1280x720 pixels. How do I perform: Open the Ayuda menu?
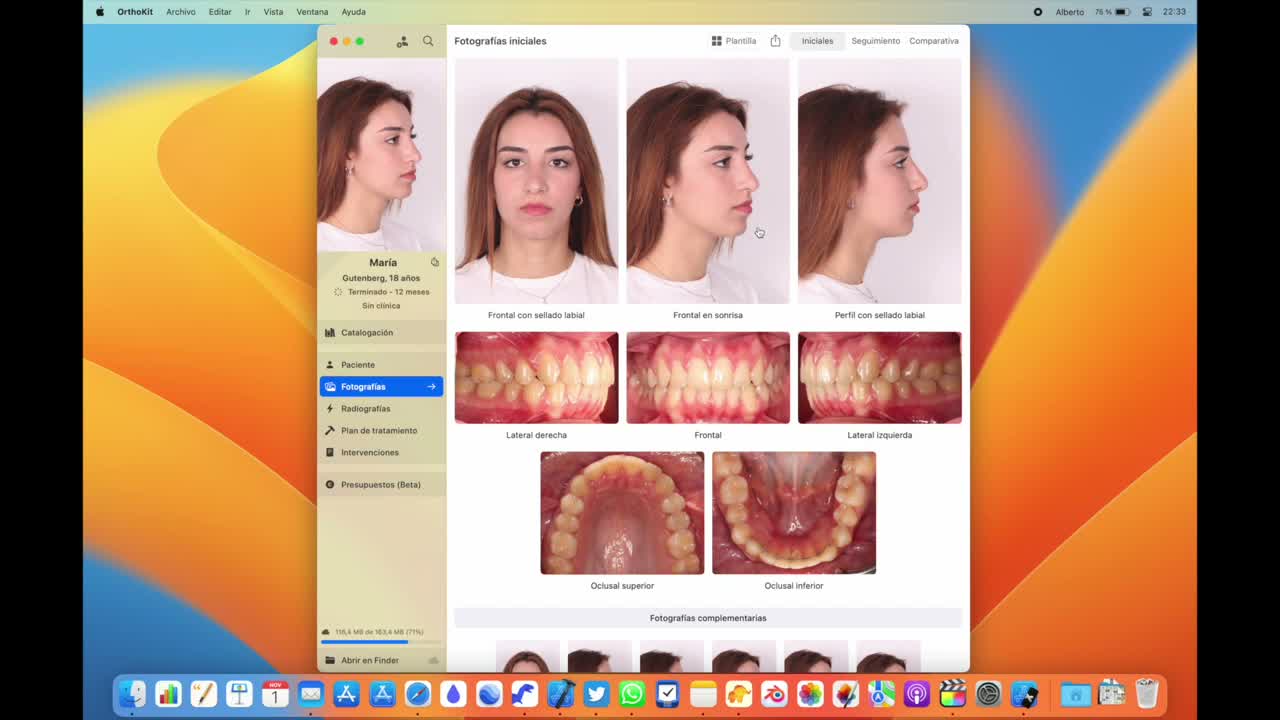(x=353, y=12)
